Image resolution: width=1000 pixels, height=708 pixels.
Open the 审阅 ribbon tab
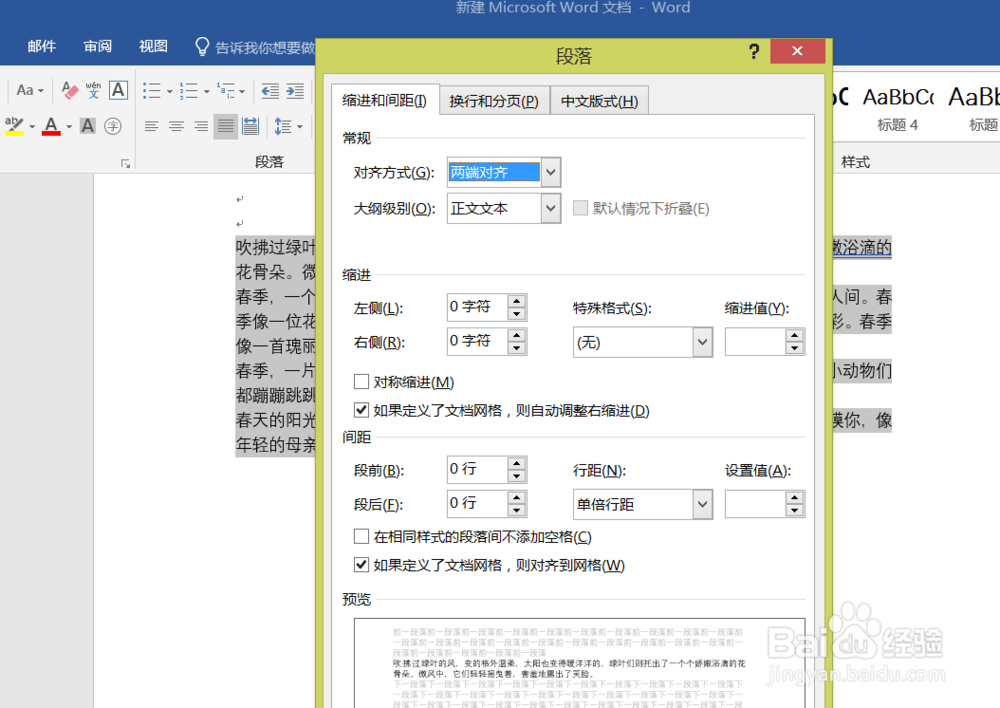click(x=98, y=47)
